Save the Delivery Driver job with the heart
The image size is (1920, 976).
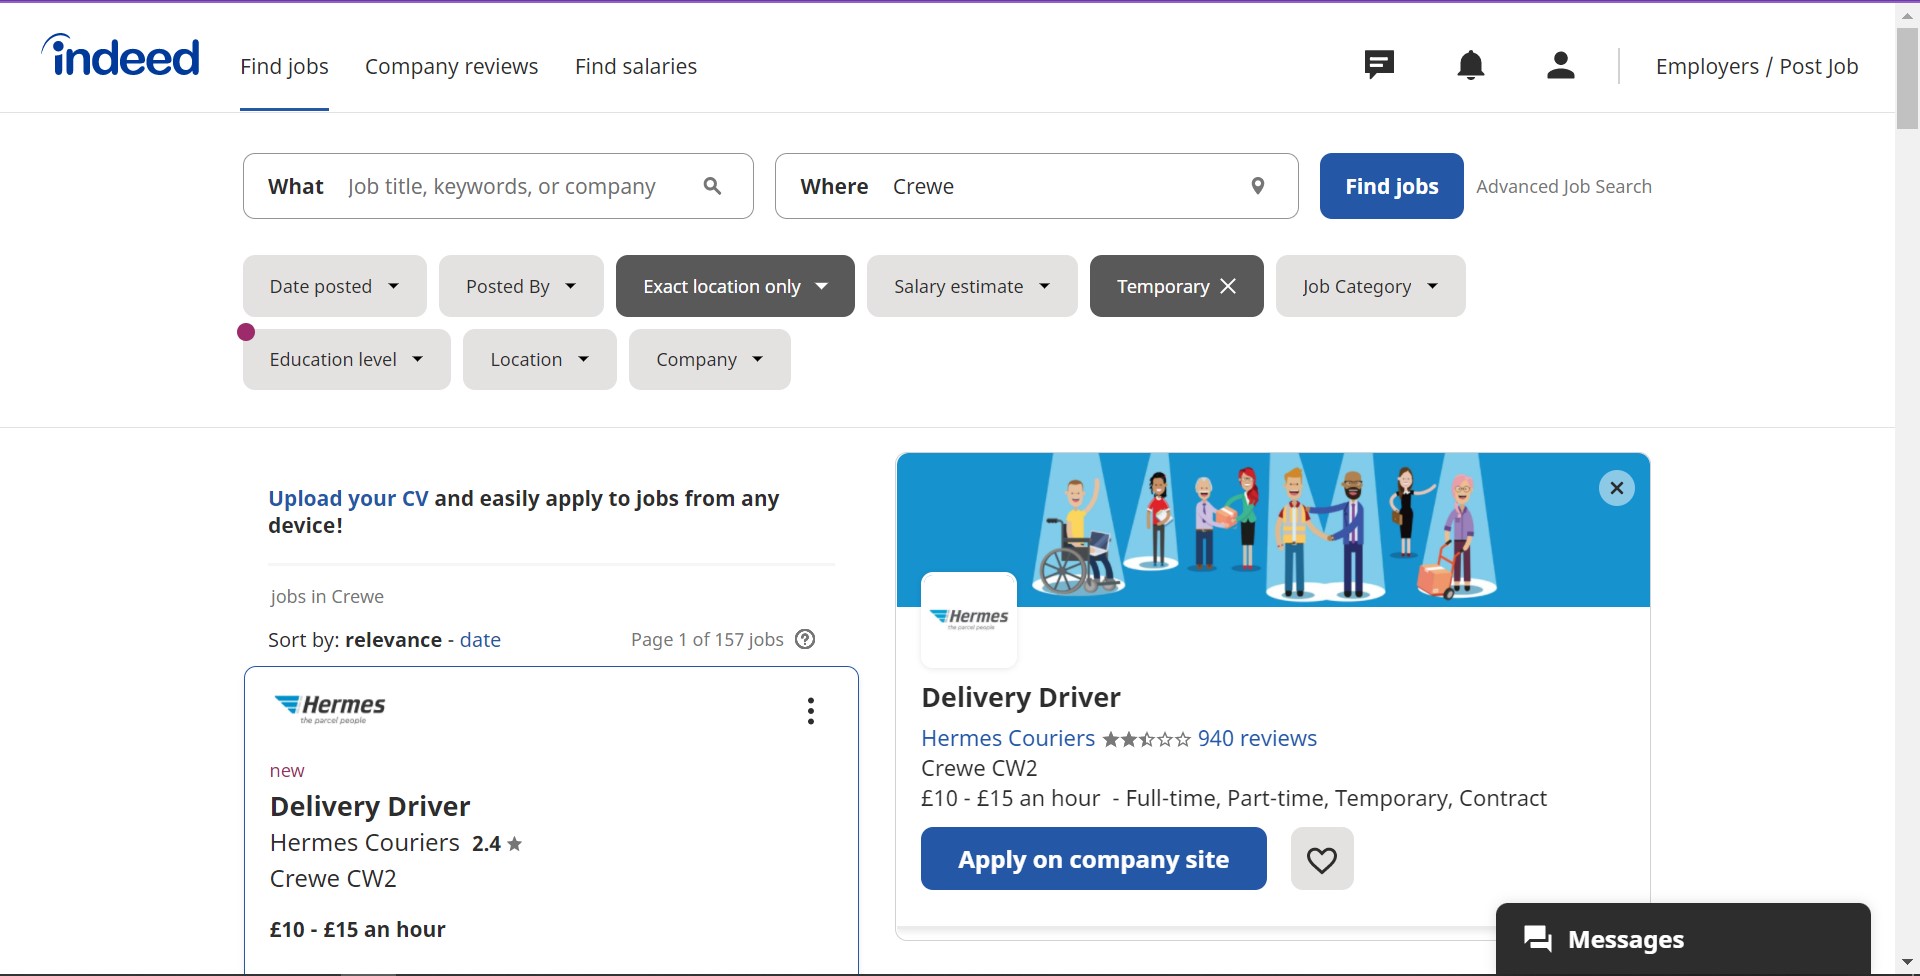[x=1322, y=858]
